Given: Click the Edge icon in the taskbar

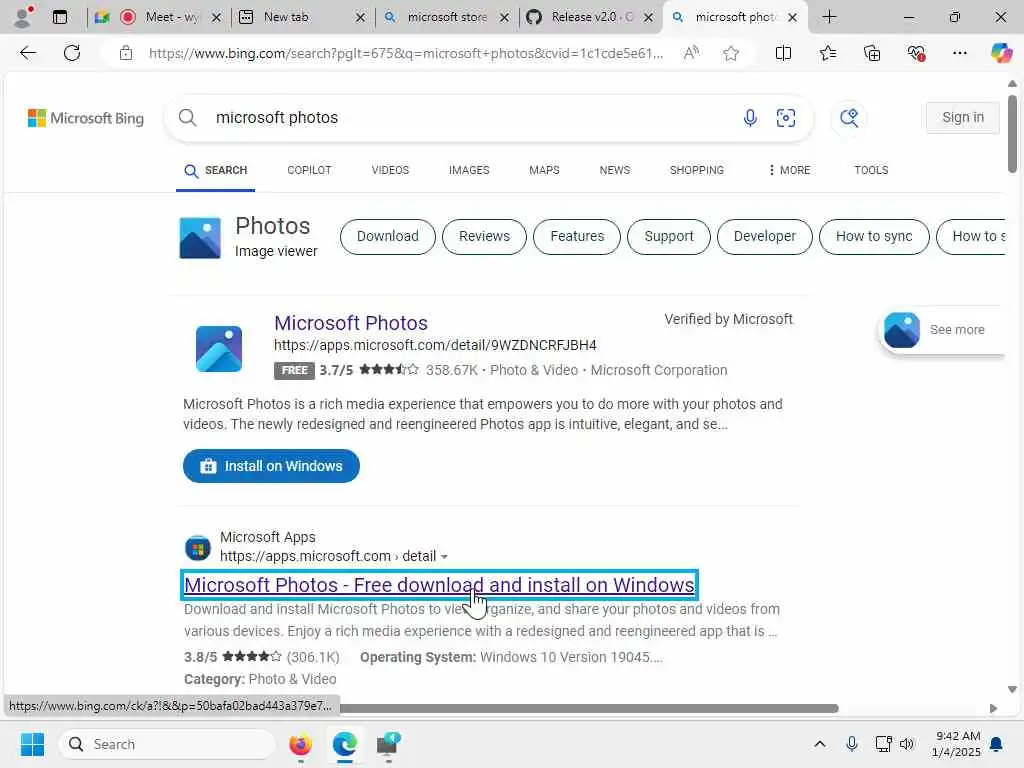Looking at the screenshot, I should tap(344, 744).
